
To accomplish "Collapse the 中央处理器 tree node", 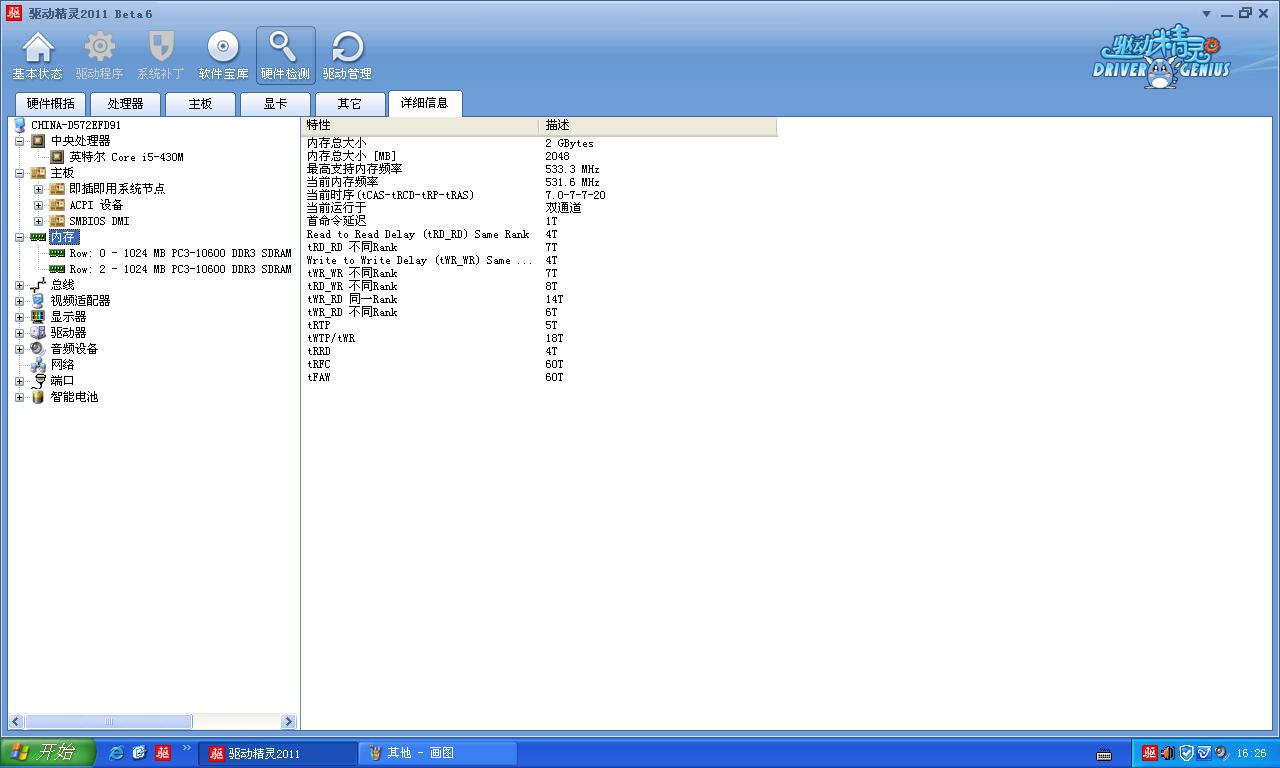I will click(19, 141).
